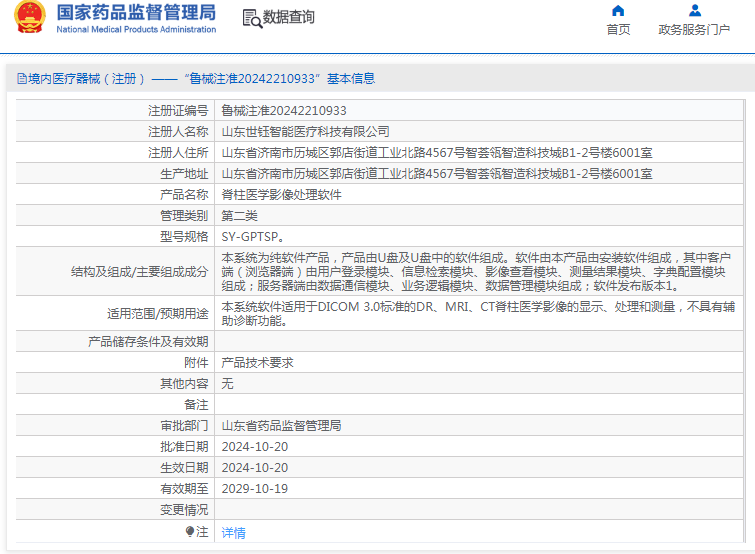
Task: Click the bulb icon beside 注
Action: [190, 531]
